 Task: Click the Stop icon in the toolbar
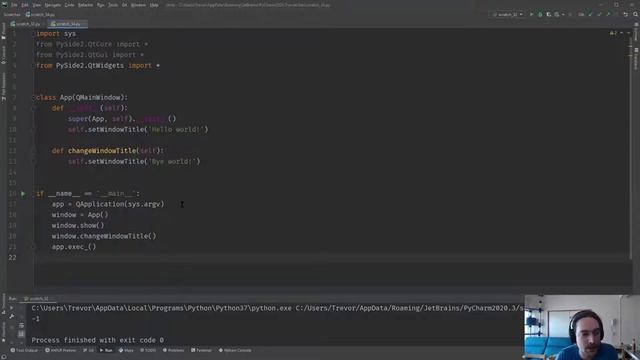point(570,14)
